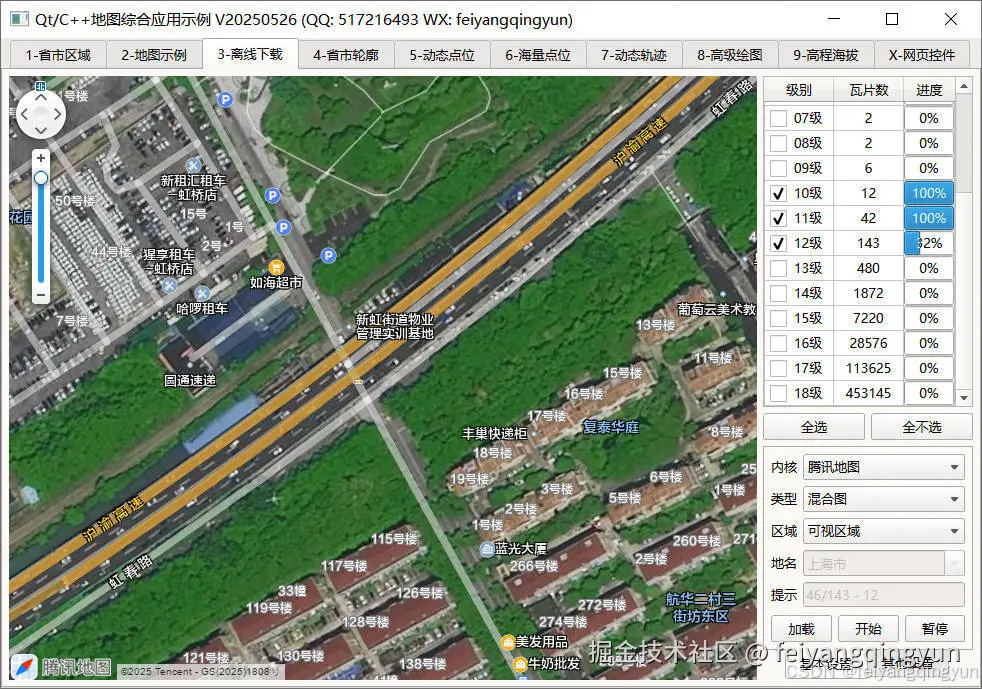The image size is (982, 689).
Task: Click the 蓝光大厦 building marker icon
Action: [x=487, y=549]
